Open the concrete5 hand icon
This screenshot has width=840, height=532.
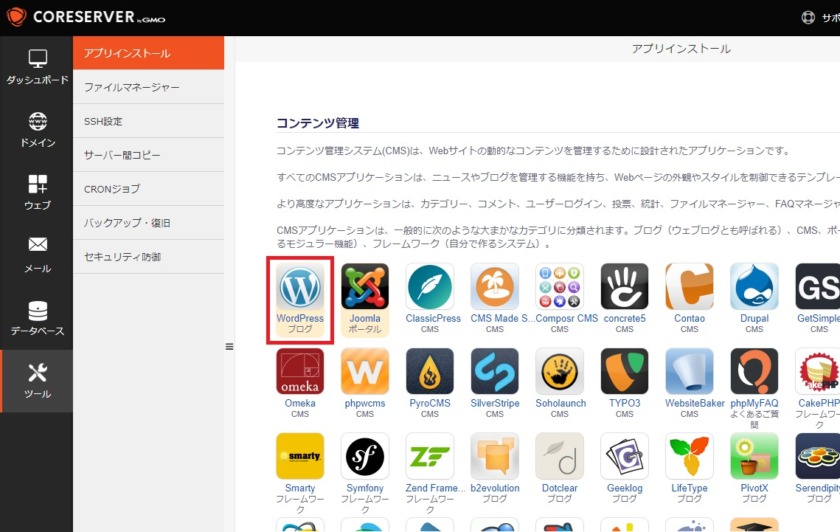tap(624, 287)
